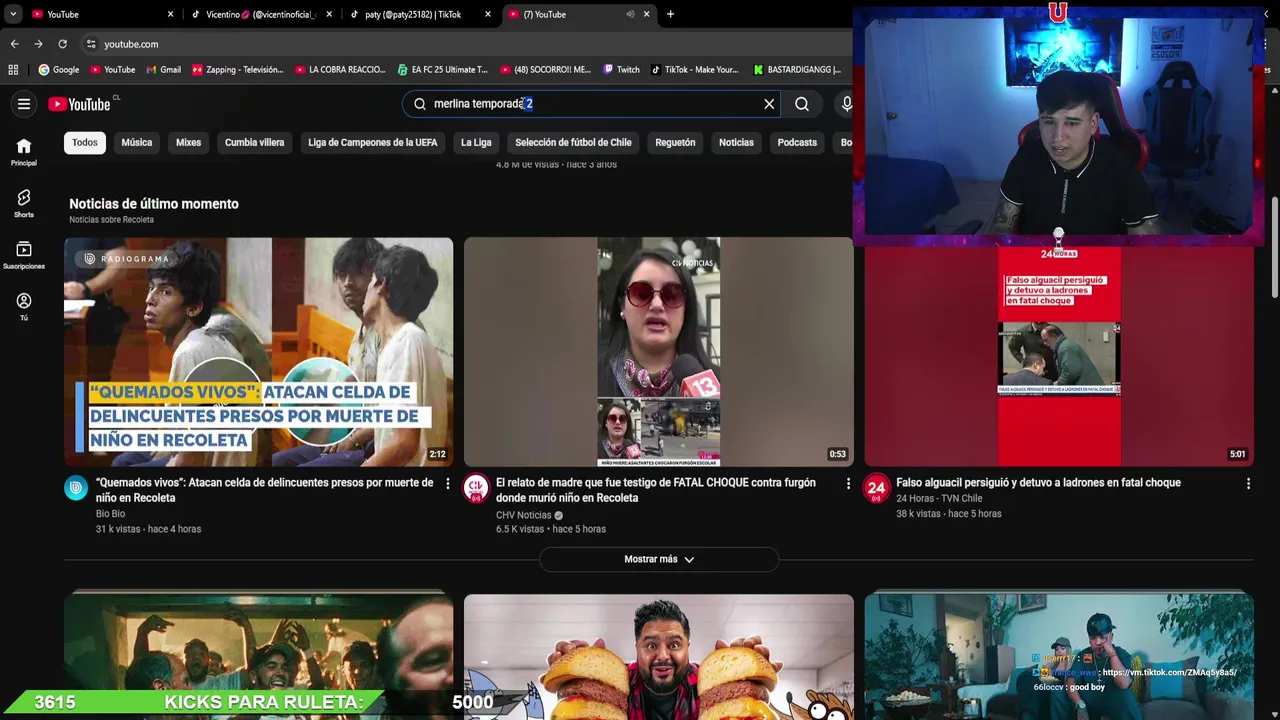Open Principal in the sidebar

tap(24, 152)
